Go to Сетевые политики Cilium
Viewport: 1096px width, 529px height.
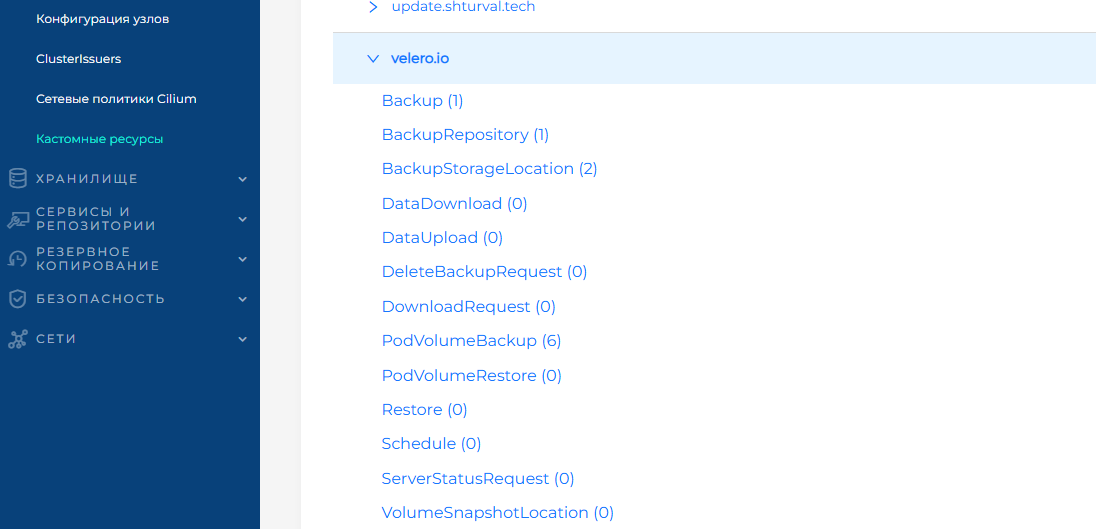tap(116, 99)
